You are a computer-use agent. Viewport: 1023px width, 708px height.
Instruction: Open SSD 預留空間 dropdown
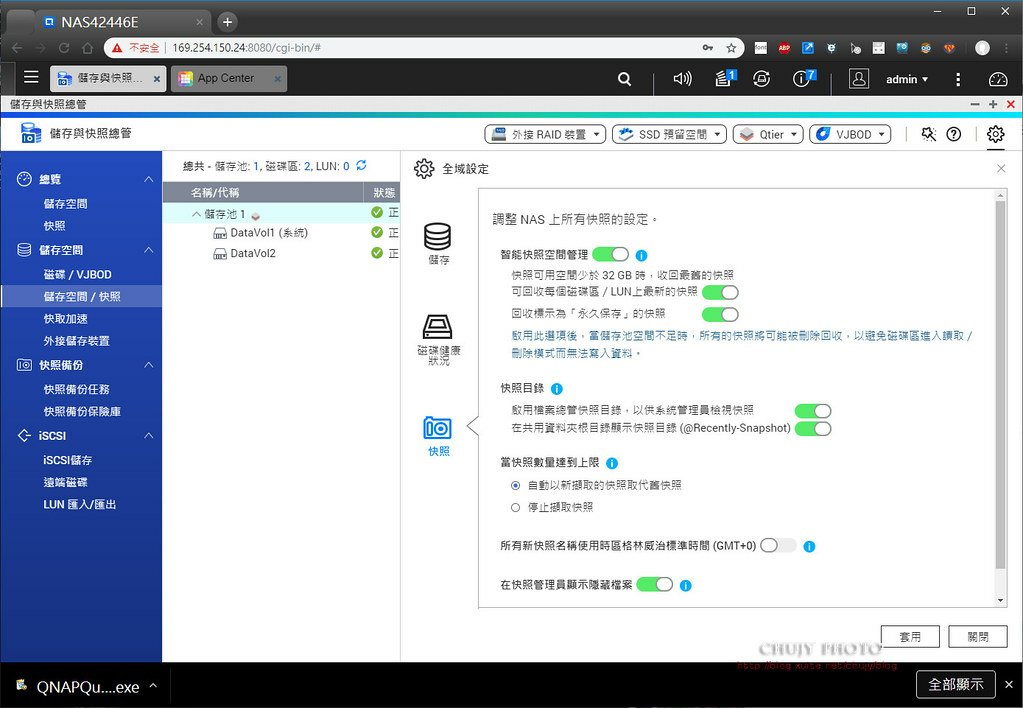point(669,134)
